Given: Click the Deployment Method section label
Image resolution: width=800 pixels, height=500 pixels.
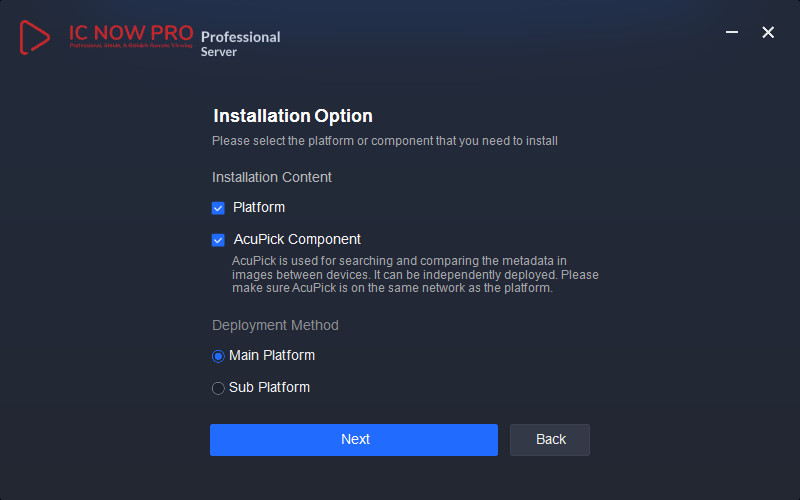Looking at the screenshot, I should (275, 325).
